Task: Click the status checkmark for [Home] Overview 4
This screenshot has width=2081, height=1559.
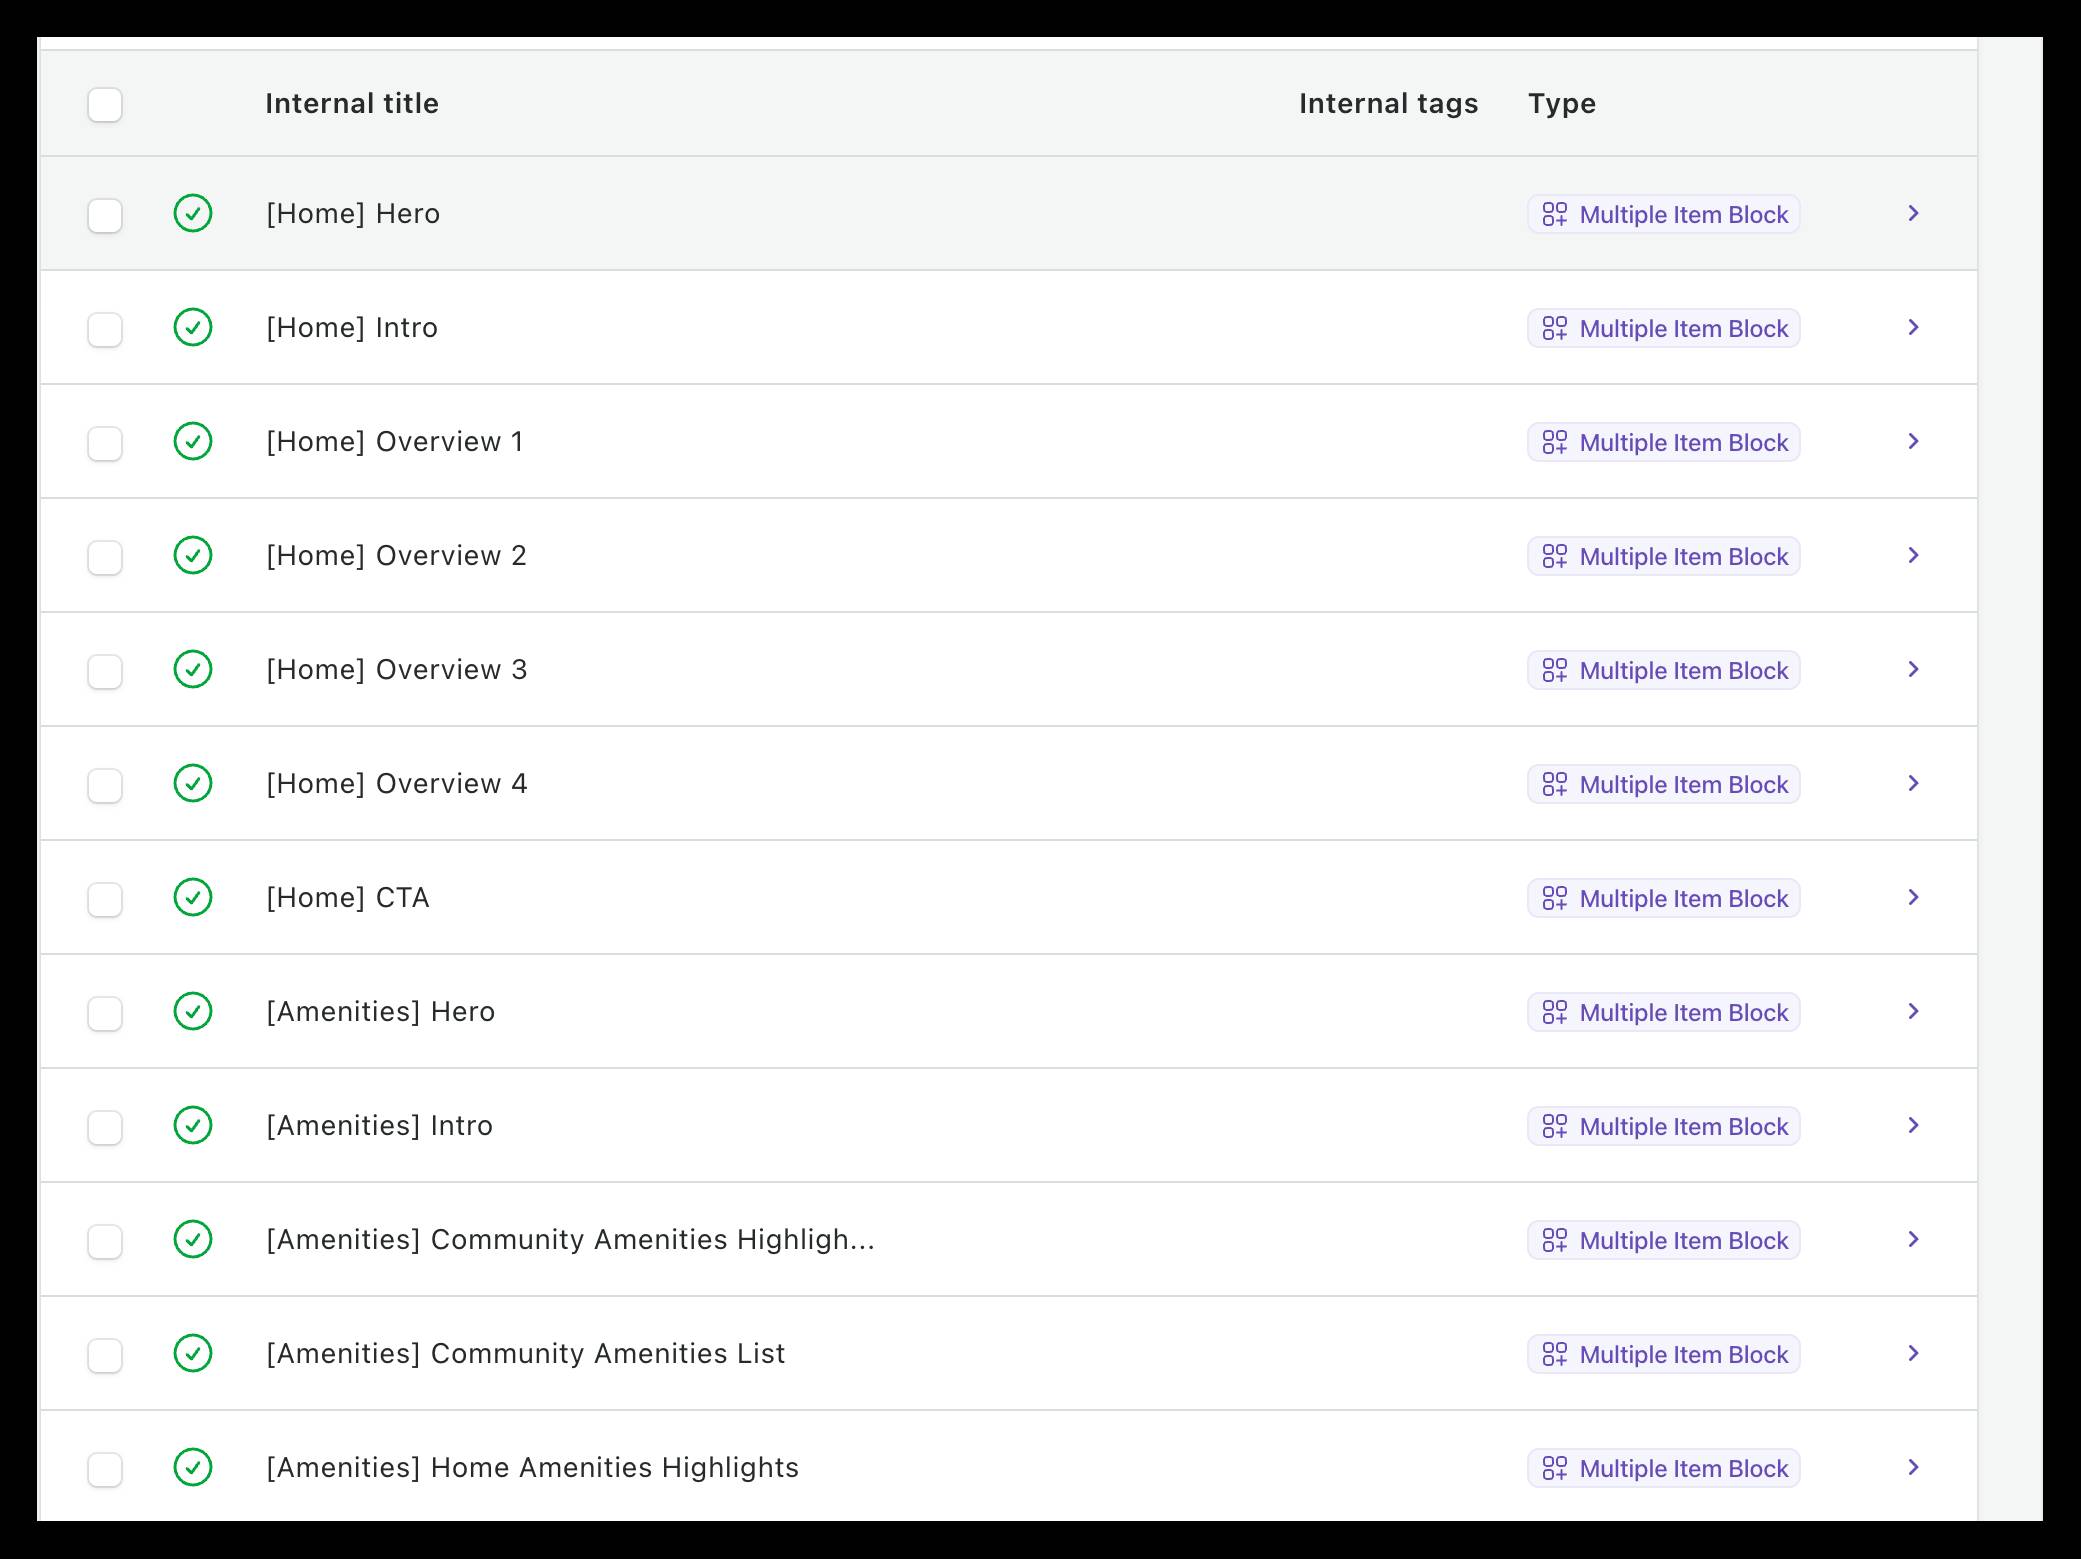Action: (x=193, y=783)
